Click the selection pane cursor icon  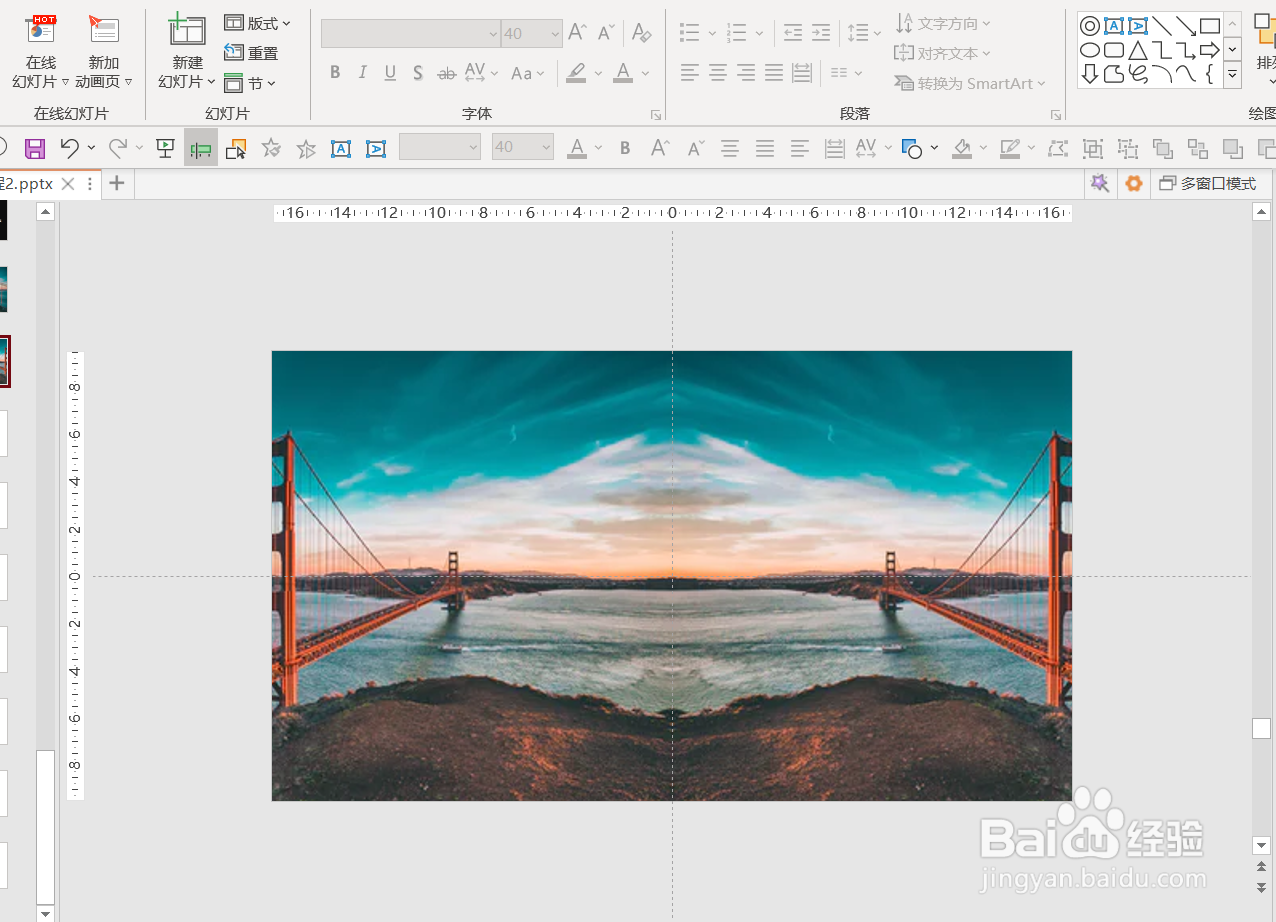pos(236,149)
